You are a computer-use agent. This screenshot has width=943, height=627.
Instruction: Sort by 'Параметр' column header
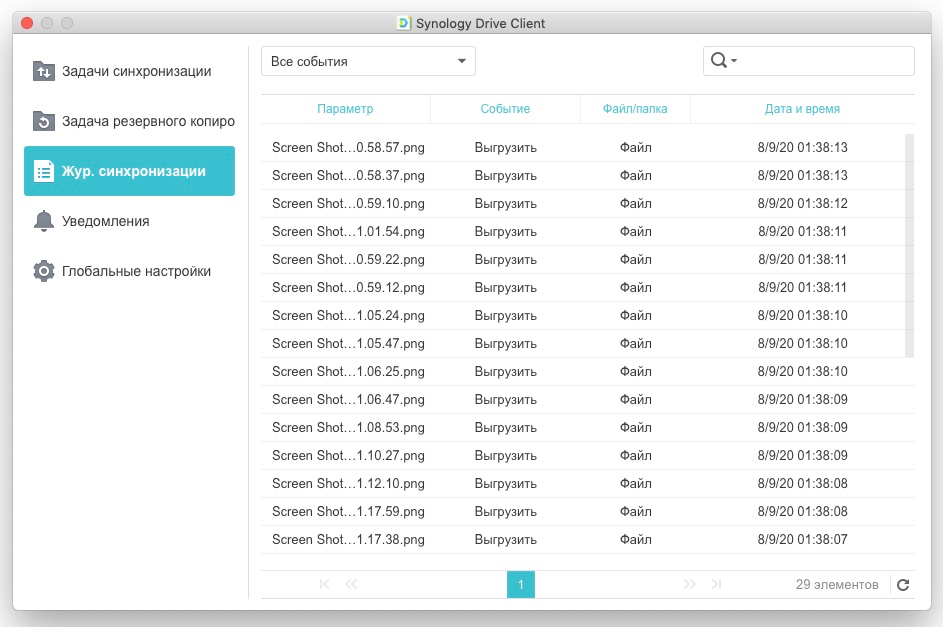tap(345, 109)
